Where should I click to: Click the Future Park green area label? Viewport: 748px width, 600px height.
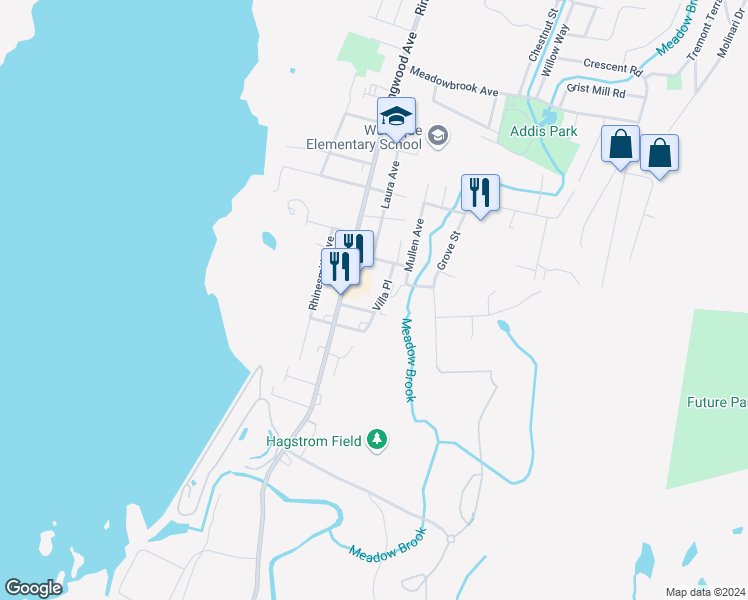717,402
